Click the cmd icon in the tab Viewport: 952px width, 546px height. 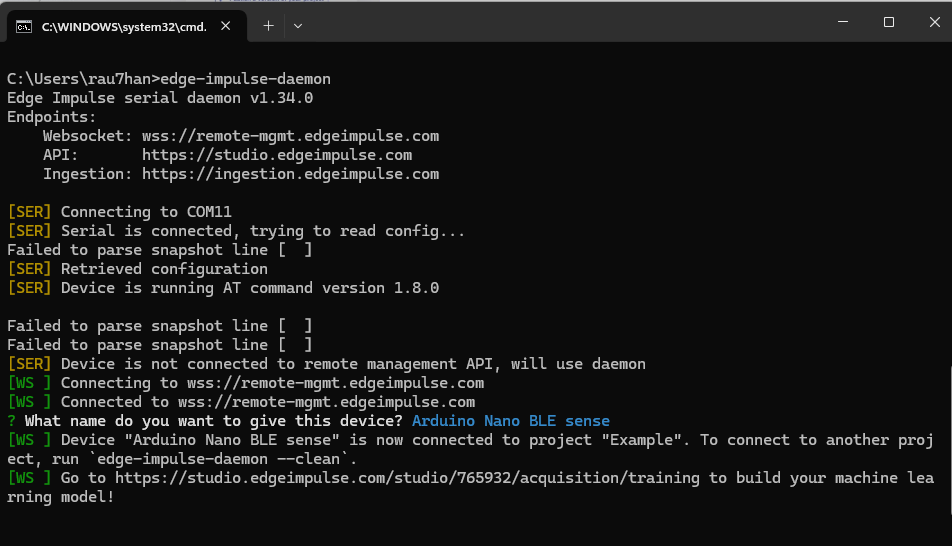(24, 26)
